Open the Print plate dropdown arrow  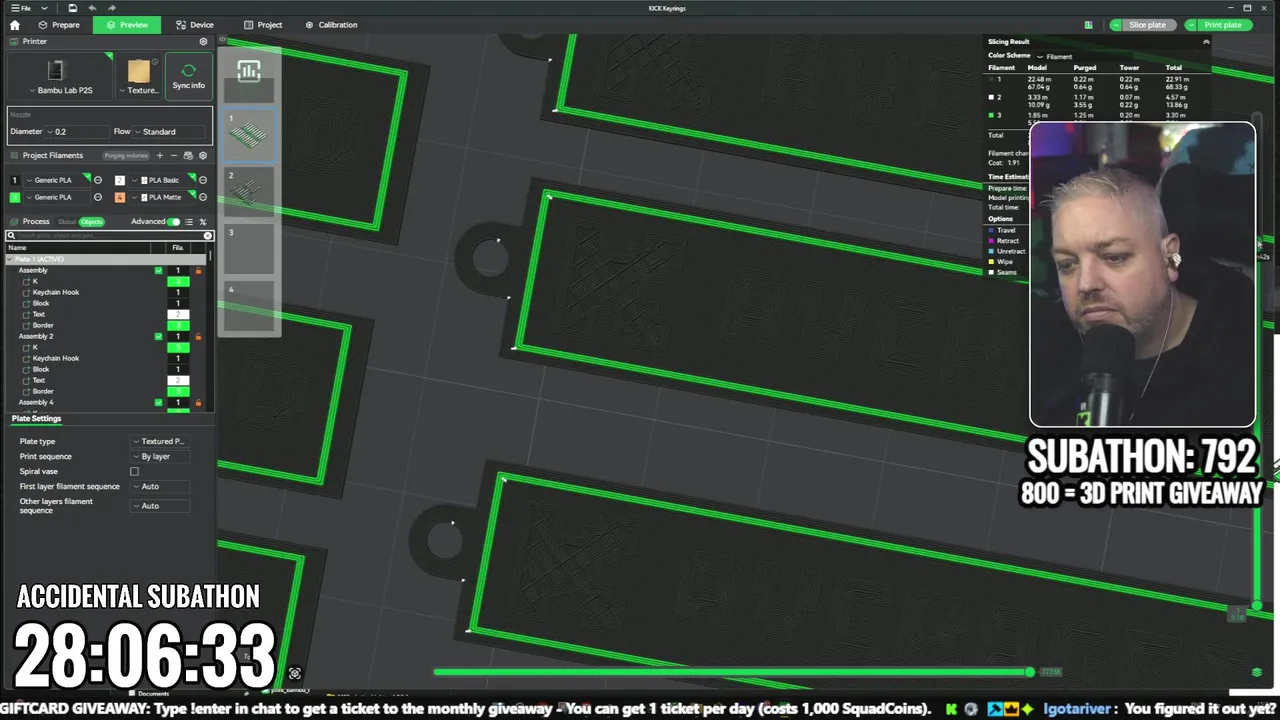[x=1191, y=25]
